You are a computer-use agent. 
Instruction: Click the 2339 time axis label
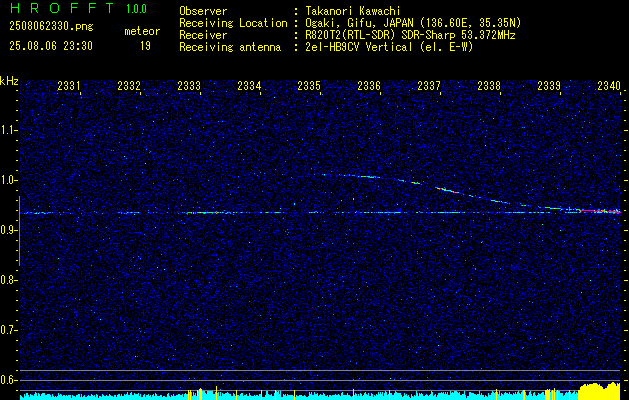548,85
